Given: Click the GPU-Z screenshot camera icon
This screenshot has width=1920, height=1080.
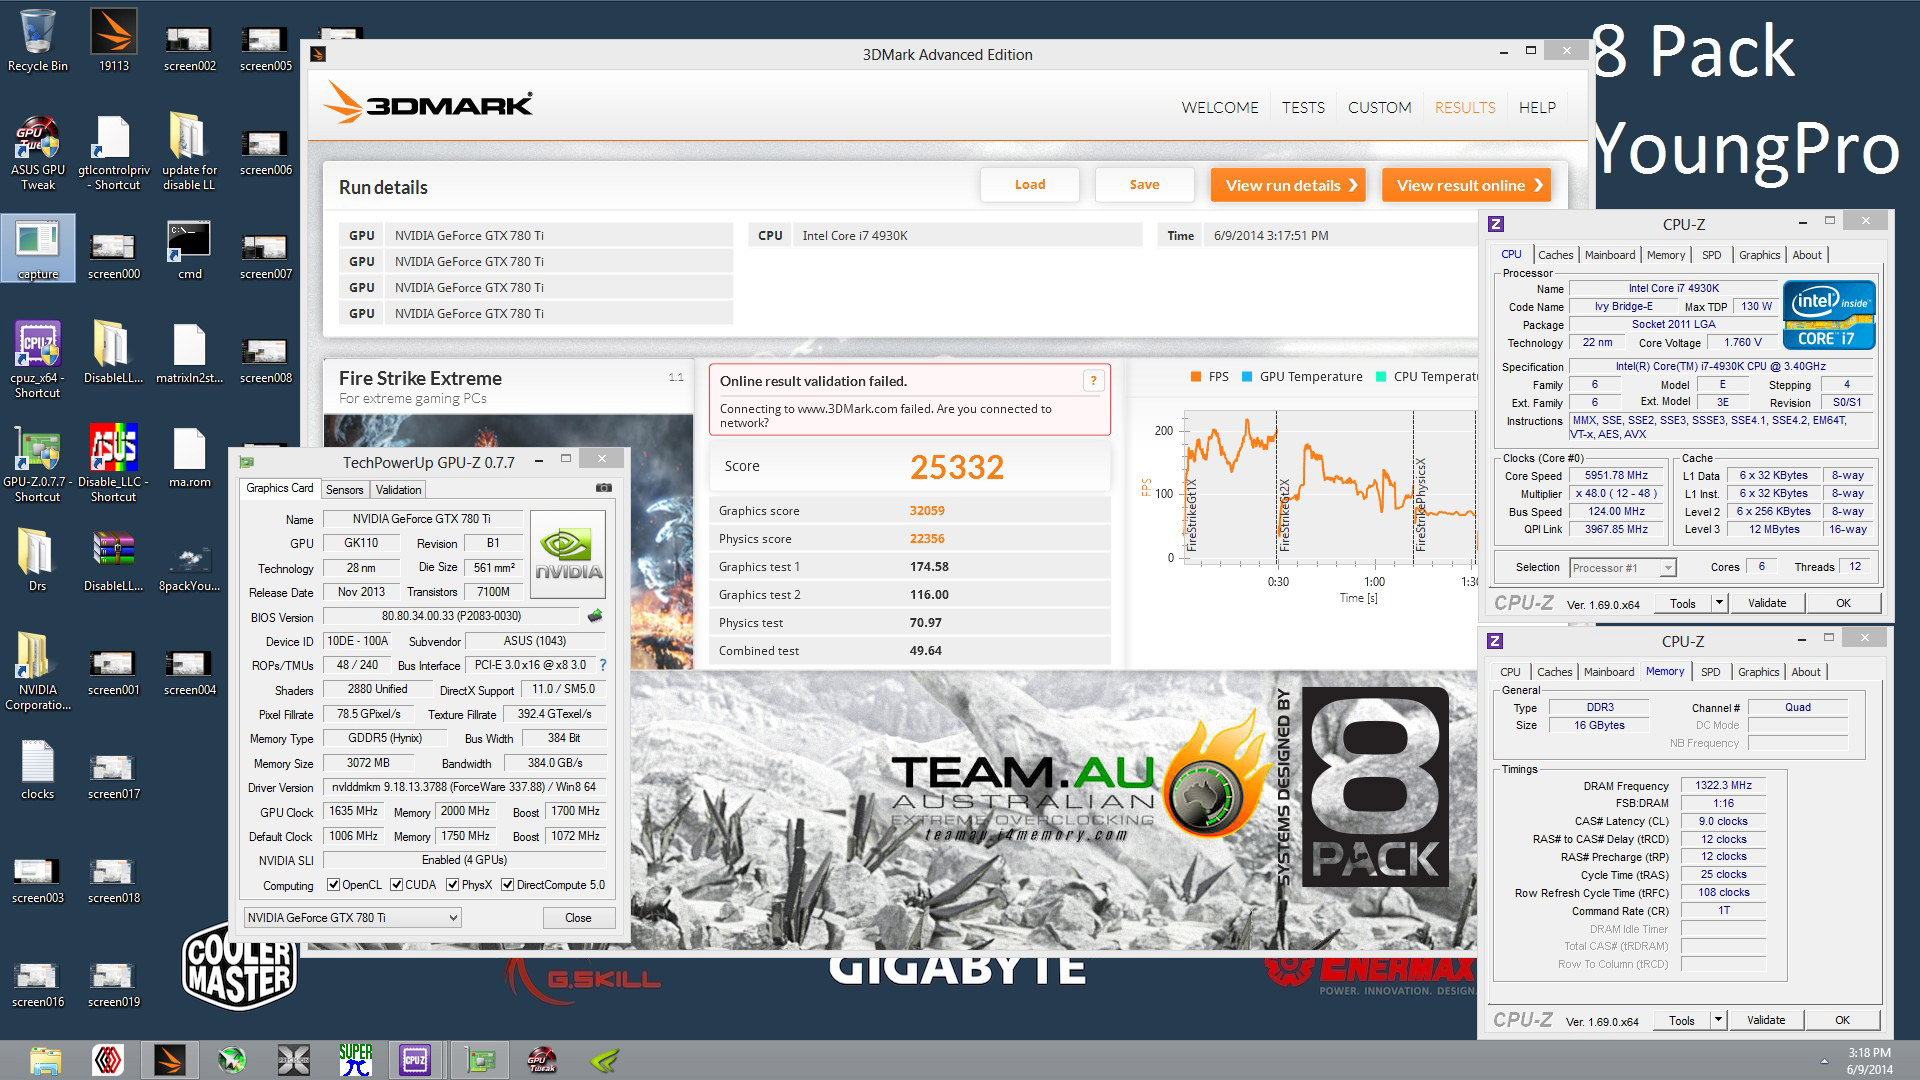Looking at the screenshot, I should [x=604, y=488].
